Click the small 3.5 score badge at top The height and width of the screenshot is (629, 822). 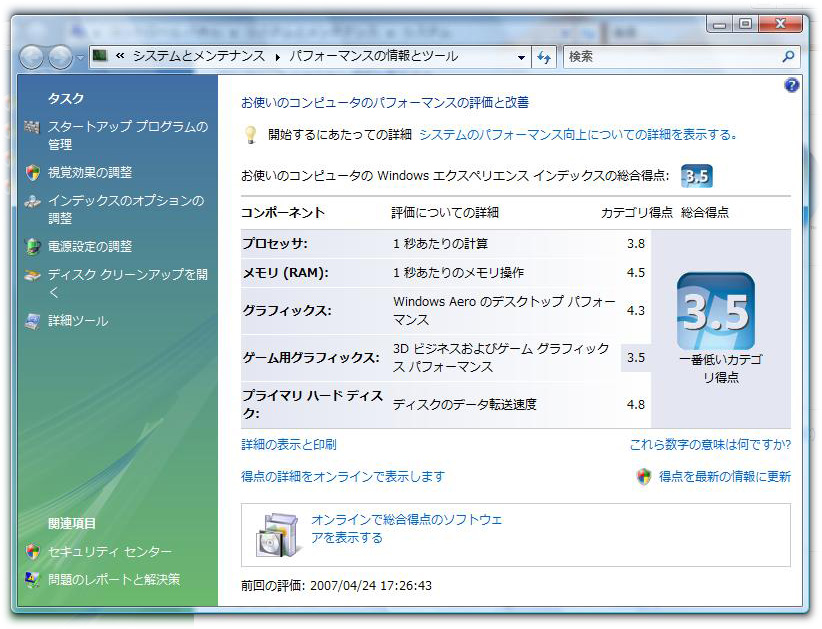(696, 176)
